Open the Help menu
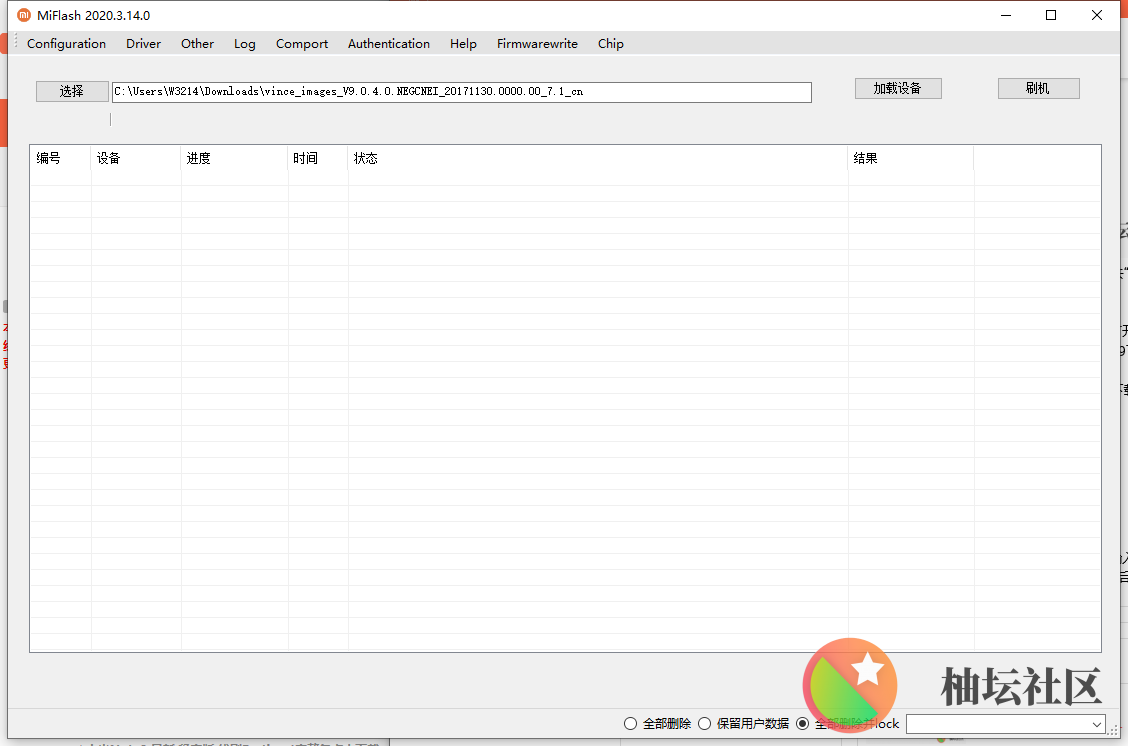The height and width of the screenshot is (746, 1128). point(463,44)
